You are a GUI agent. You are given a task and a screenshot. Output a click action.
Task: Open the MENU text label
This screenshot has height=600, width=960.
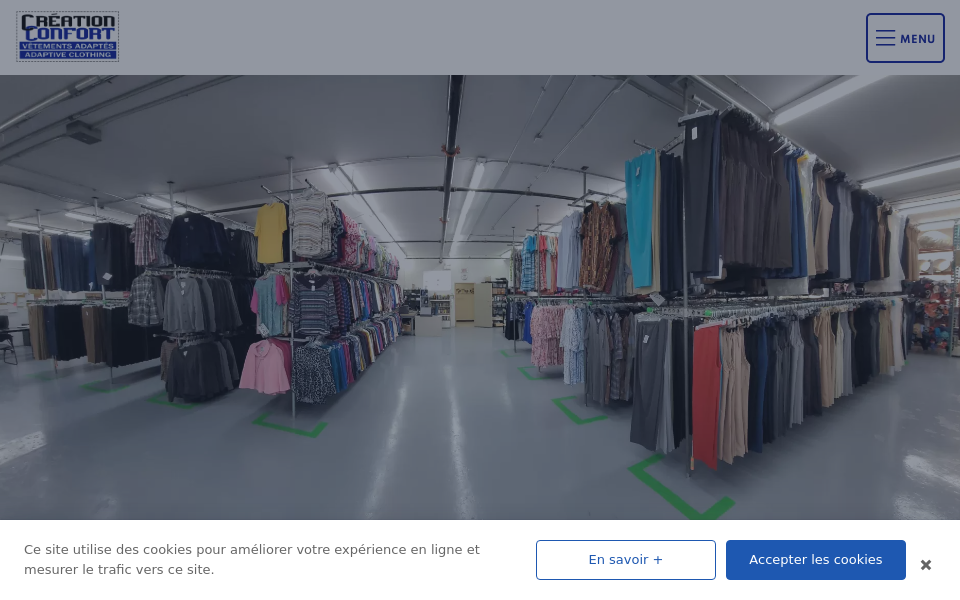917,39
